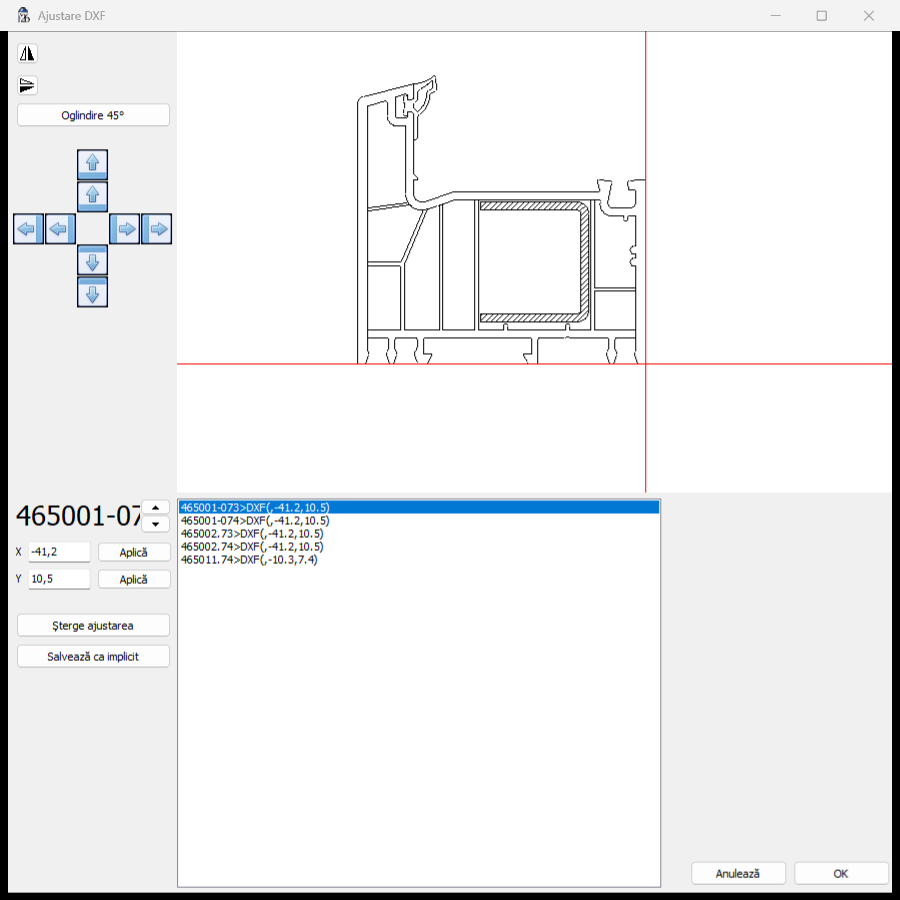Image resolution: width=900 pixels, height=900 pixels.
Task: Click the rightmost right arrow button
Action: click(x=157, y=229)
